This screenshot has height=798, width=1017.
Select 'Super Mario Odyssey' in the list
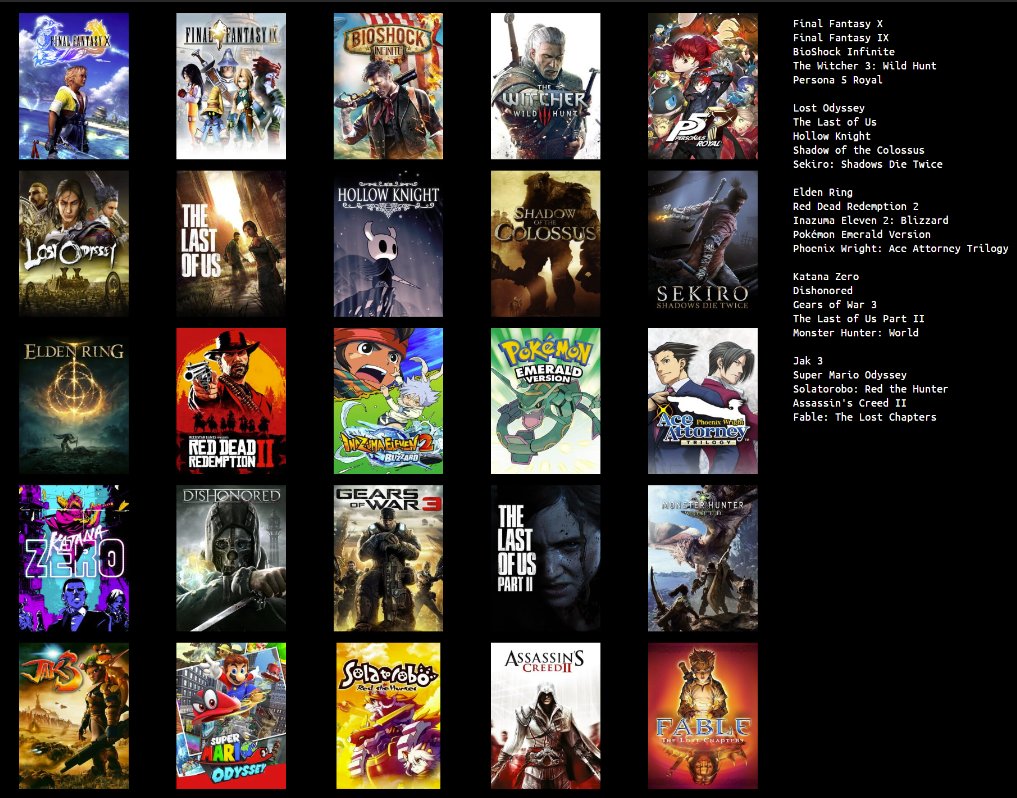tap(850, 375)
